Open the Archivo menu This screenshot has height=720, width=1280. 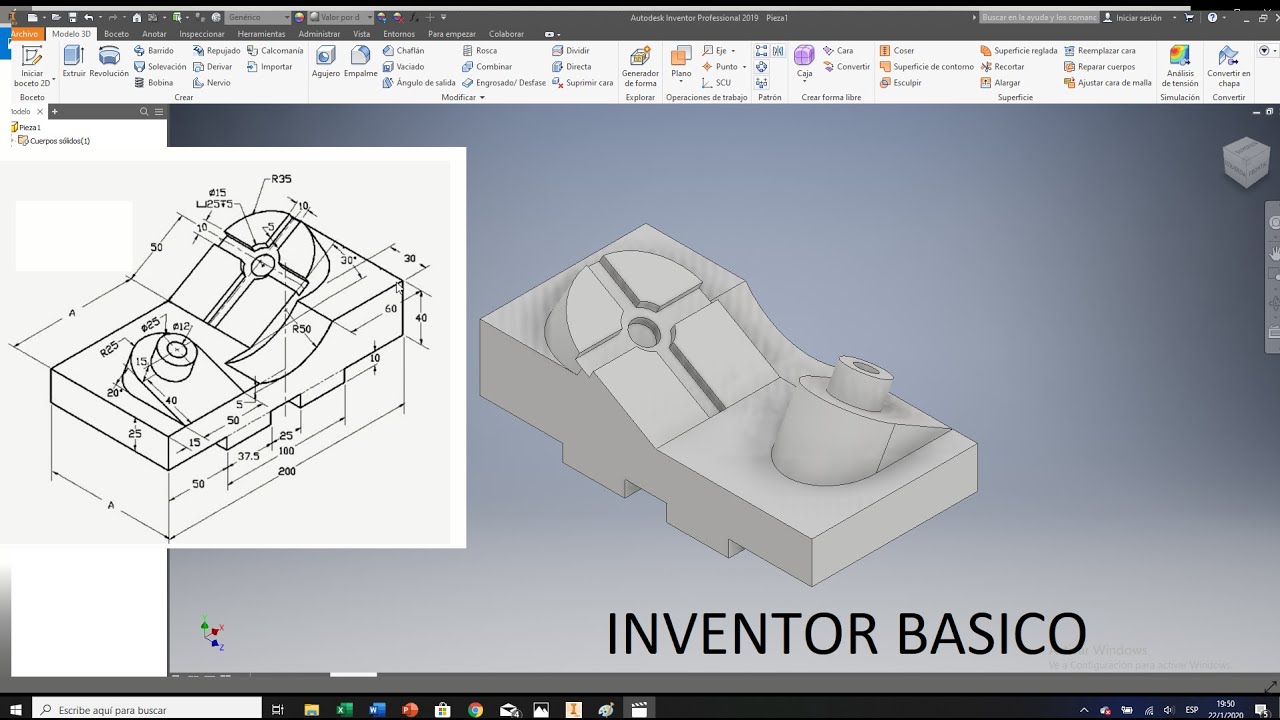coord(24,33)
